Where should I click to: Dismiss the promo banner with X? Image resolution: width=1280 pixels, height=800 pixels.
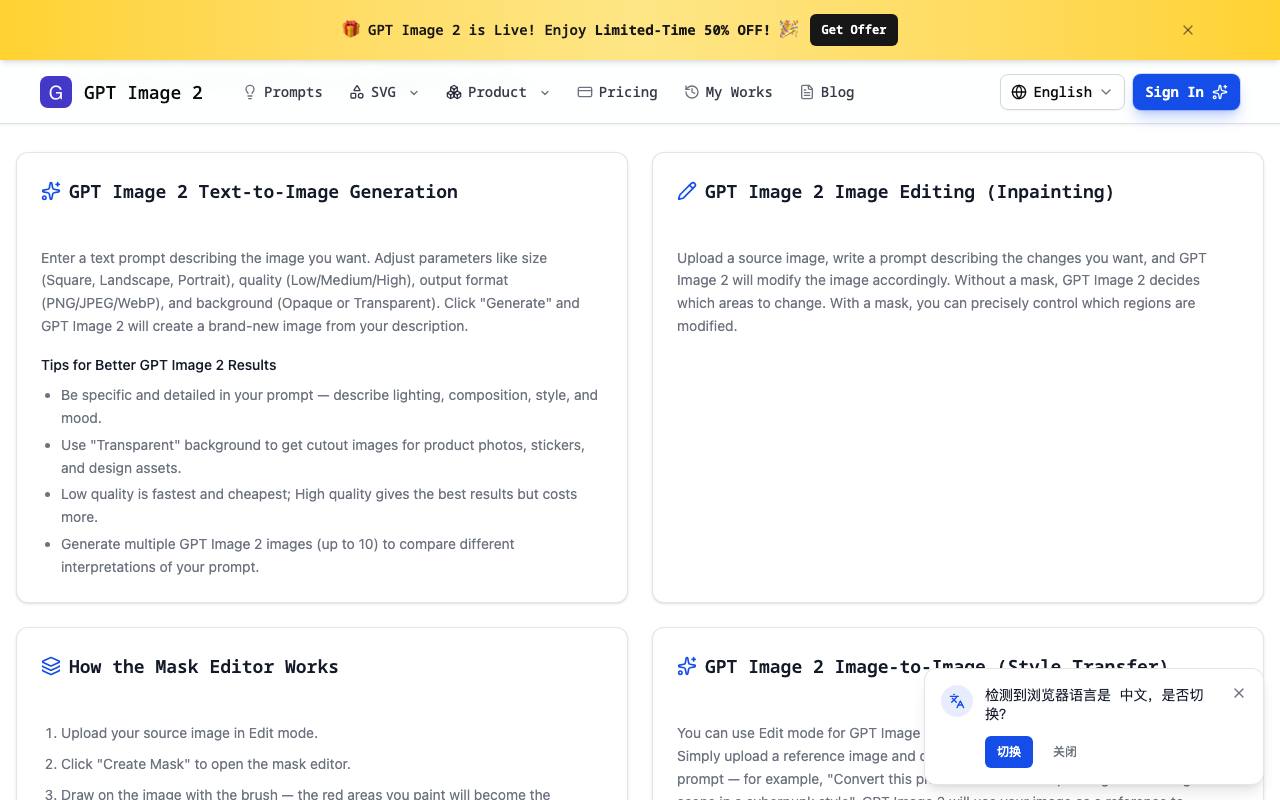[1188, 30]
